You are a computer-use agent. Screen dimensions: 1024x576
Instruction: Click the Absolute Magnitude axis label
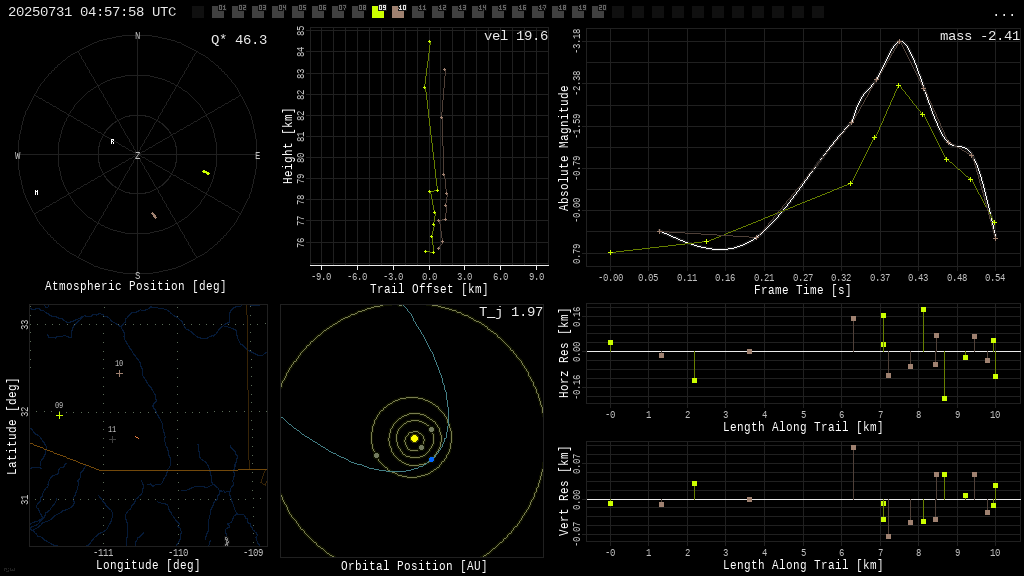[564, 148]
